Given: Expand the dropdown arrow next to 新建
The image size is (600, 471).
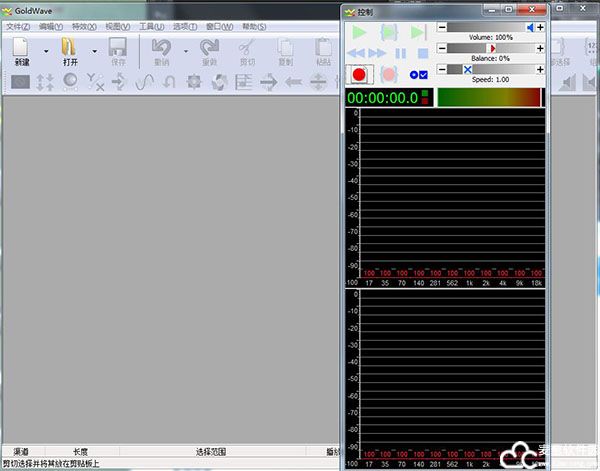Looking at the screenshot, I should 45,50.
